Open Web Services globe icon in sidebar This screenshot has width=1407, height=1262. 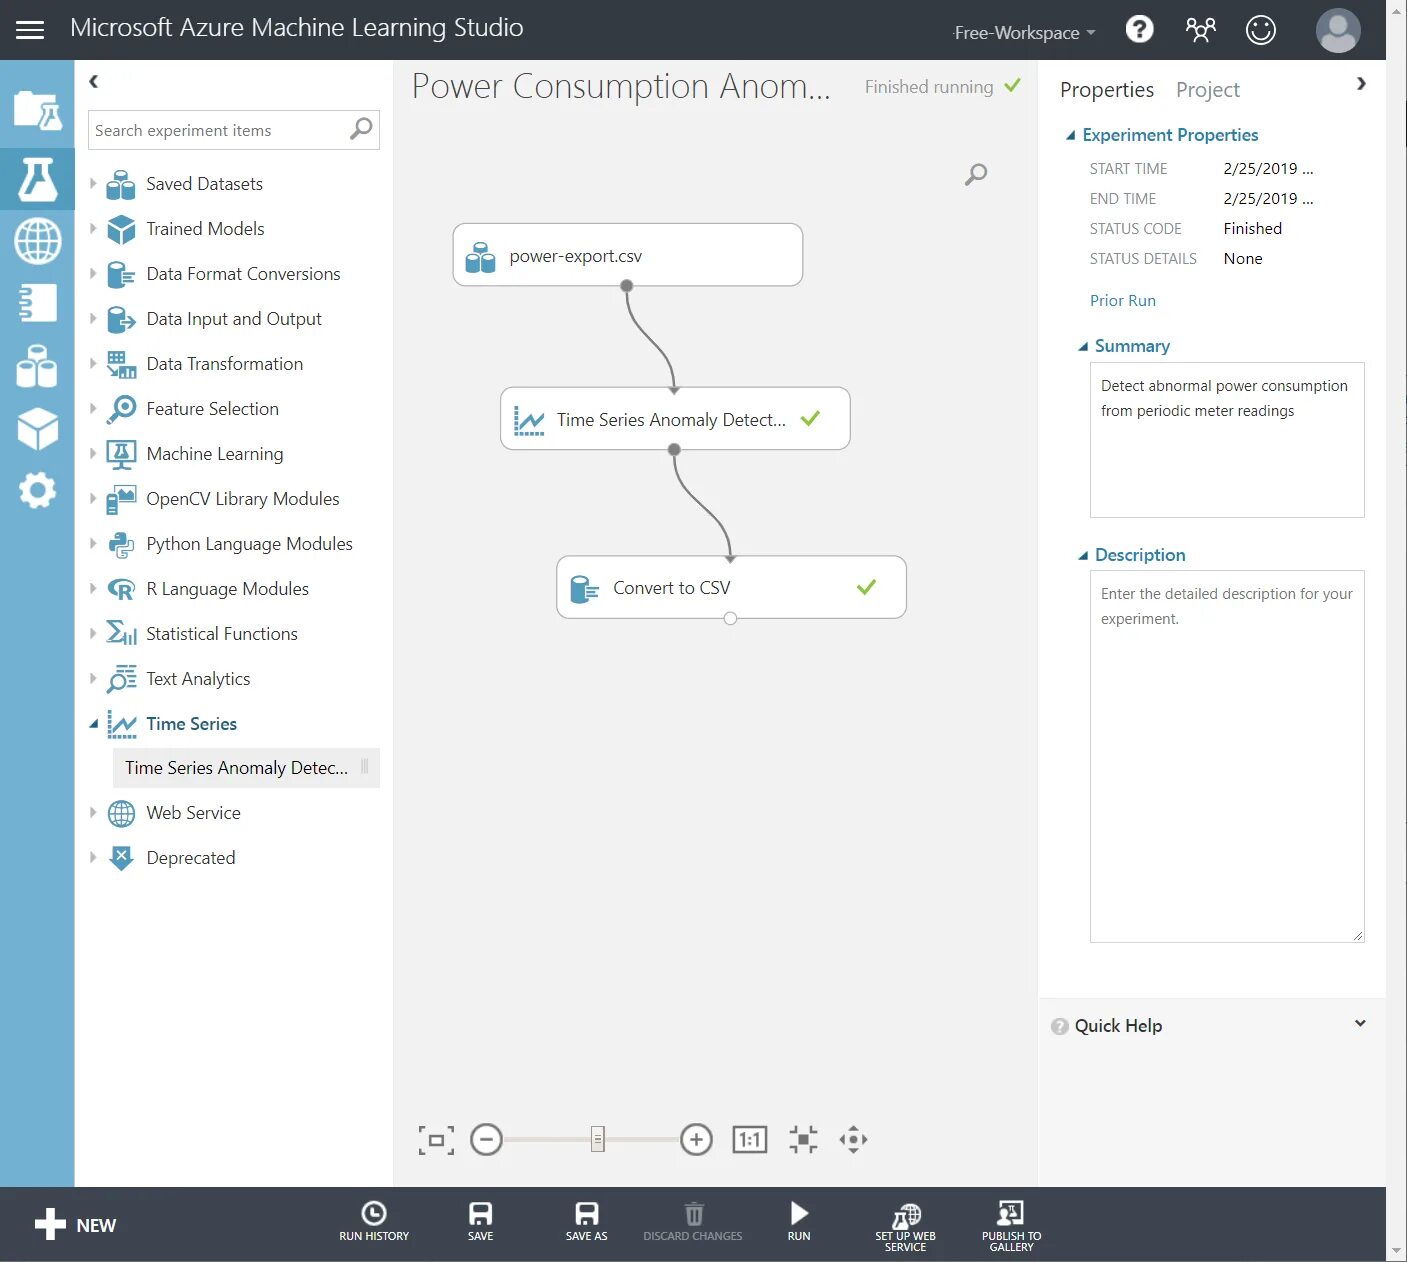[x=37, y=241]
